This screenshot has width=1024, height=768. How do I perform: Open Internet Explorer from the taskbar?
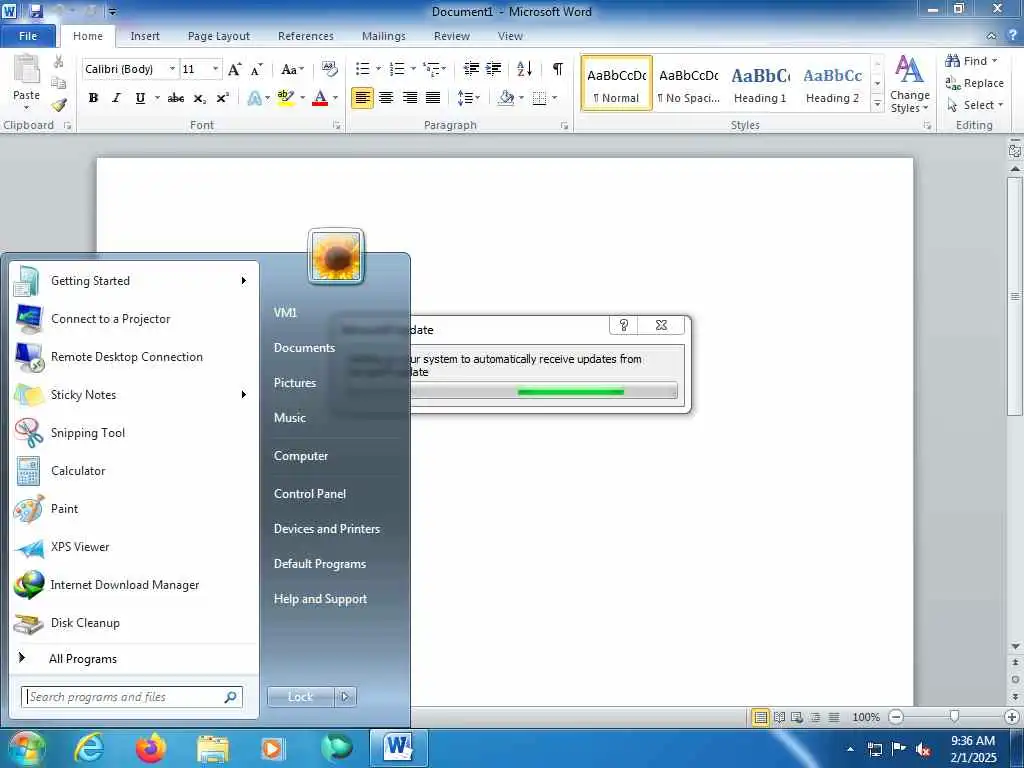(89, 748)
